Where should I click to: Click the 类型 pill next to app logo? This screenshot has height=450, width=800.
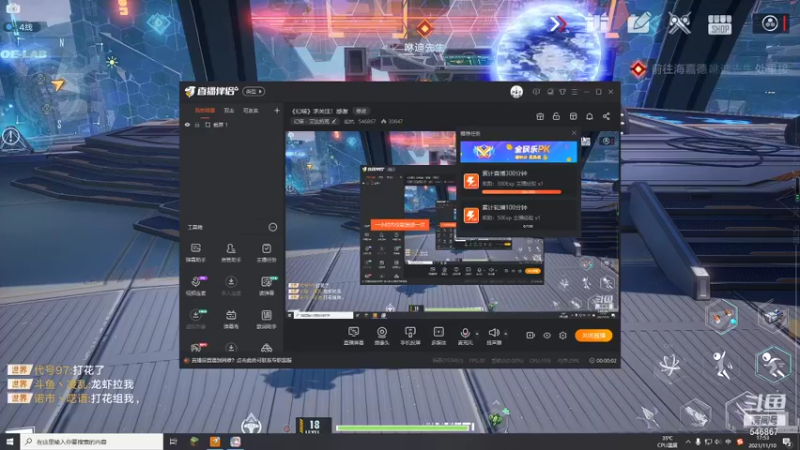(254, 91)
